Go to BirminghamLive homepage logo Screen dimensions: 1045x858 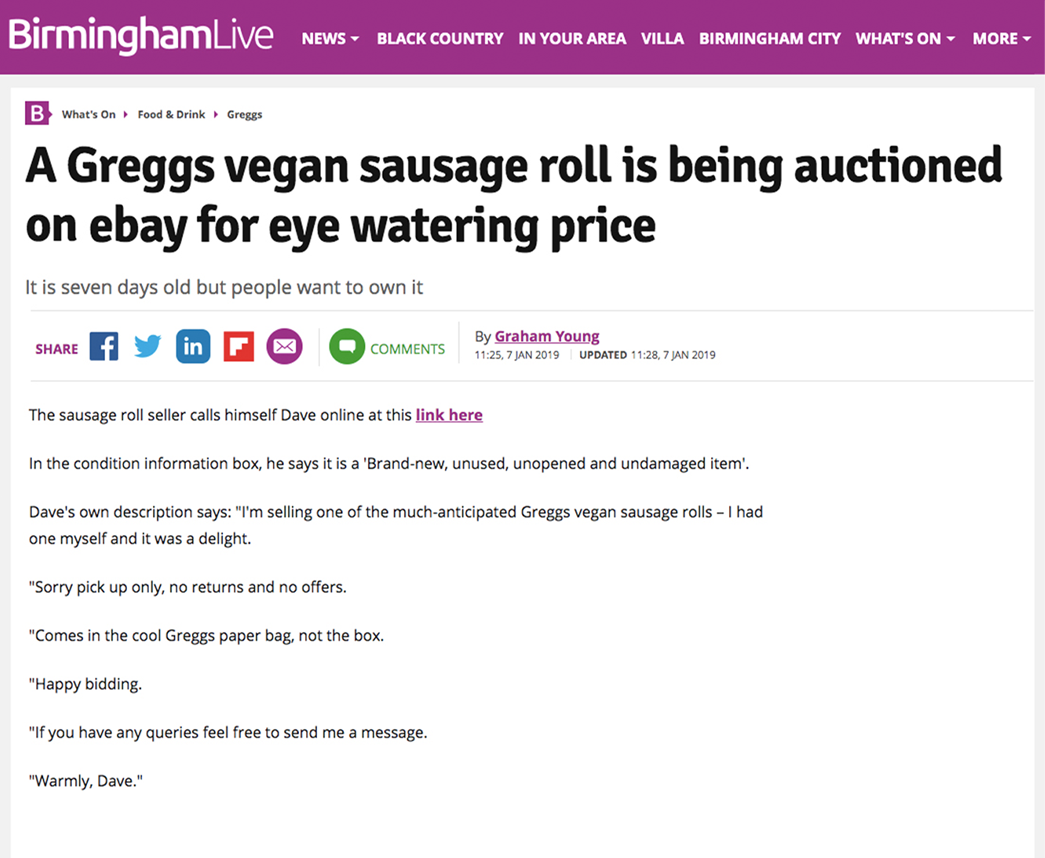(141, 36)
